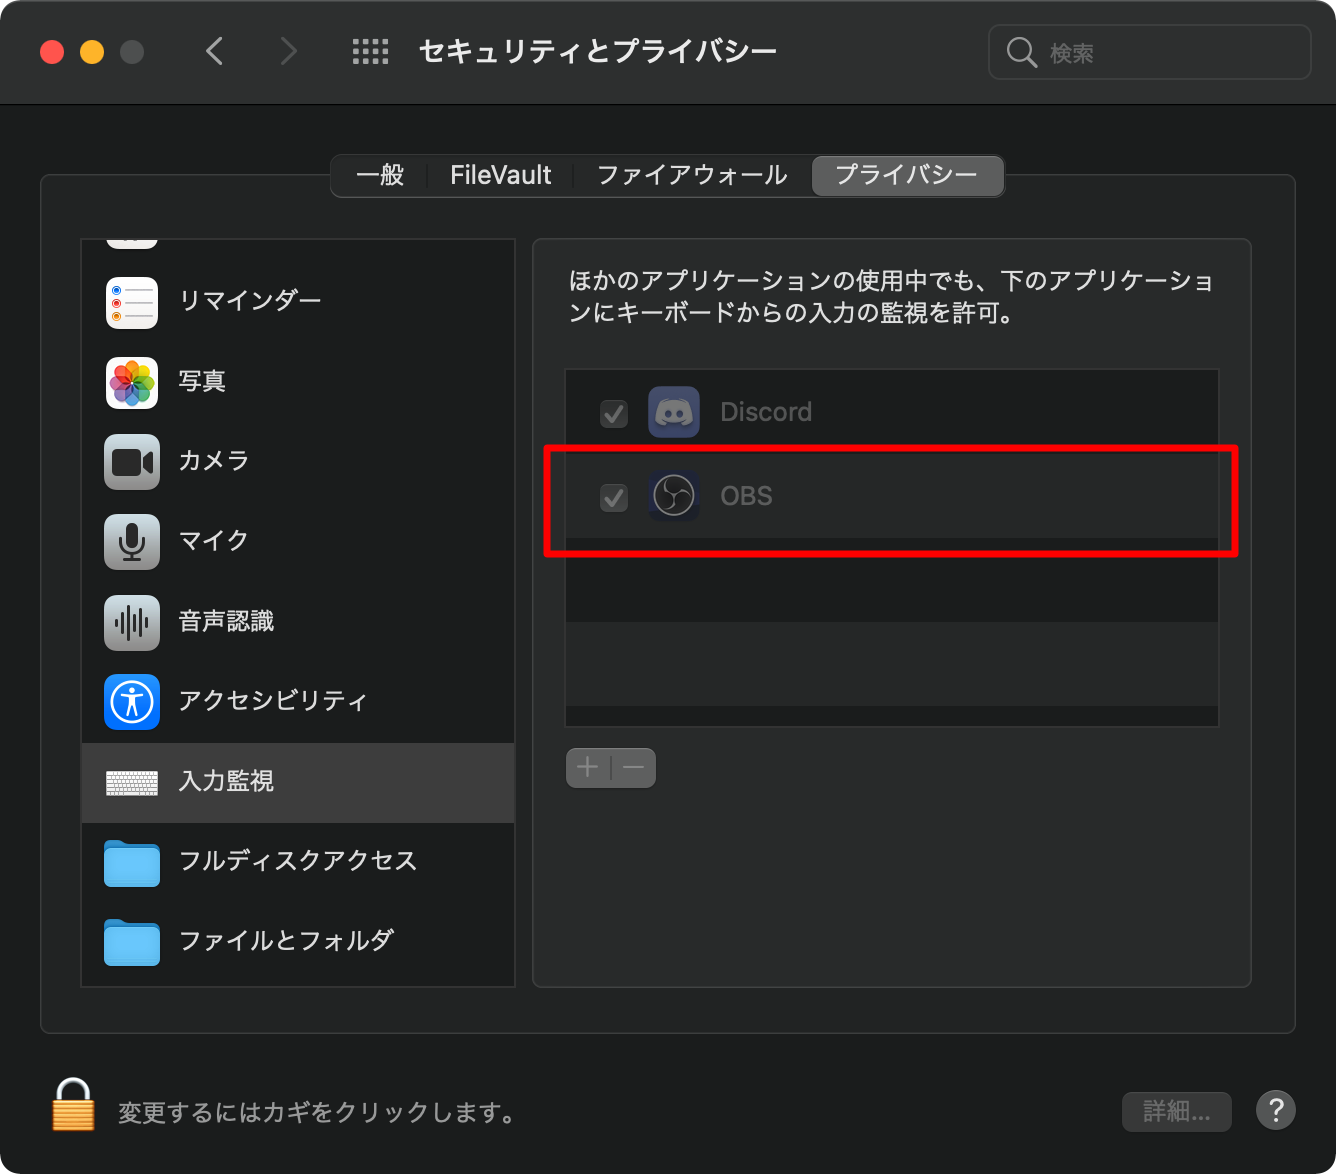Screen dimensions: 1336x1174
Task: Open help via the question mark button
Action: click(x=1275, y=1110)
